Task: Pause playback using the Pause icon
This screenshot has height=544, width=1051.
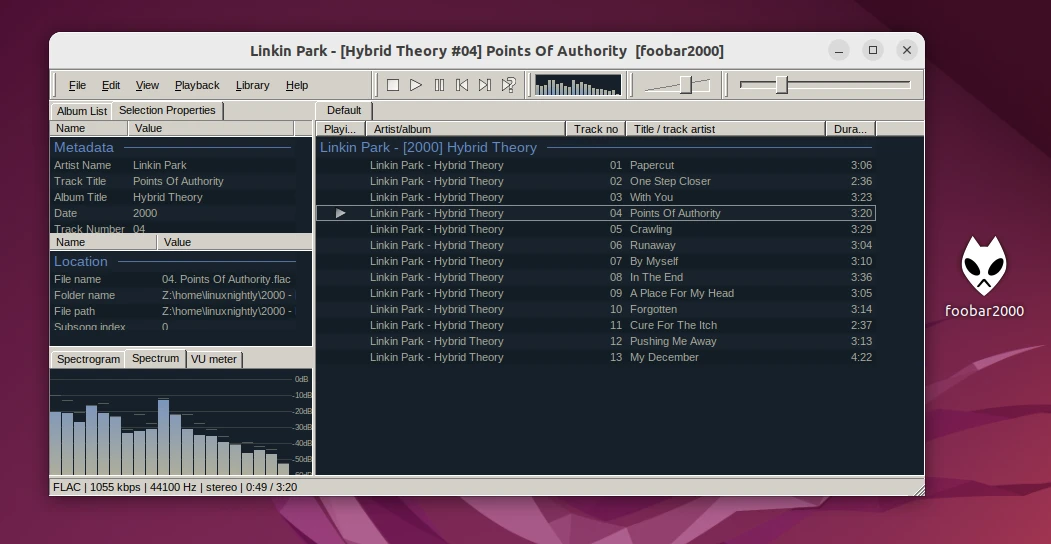Action: point(439,85)
